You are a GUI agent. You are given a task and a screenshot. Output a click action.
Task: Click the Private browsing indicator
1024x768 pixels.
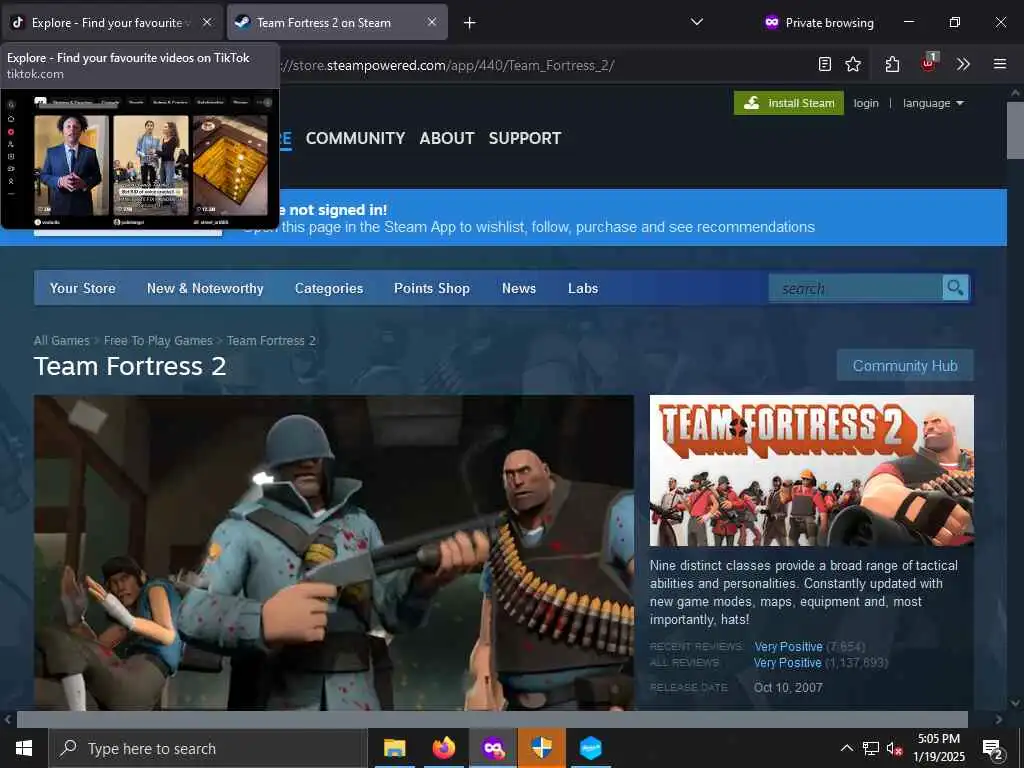(x=819, y=22)
